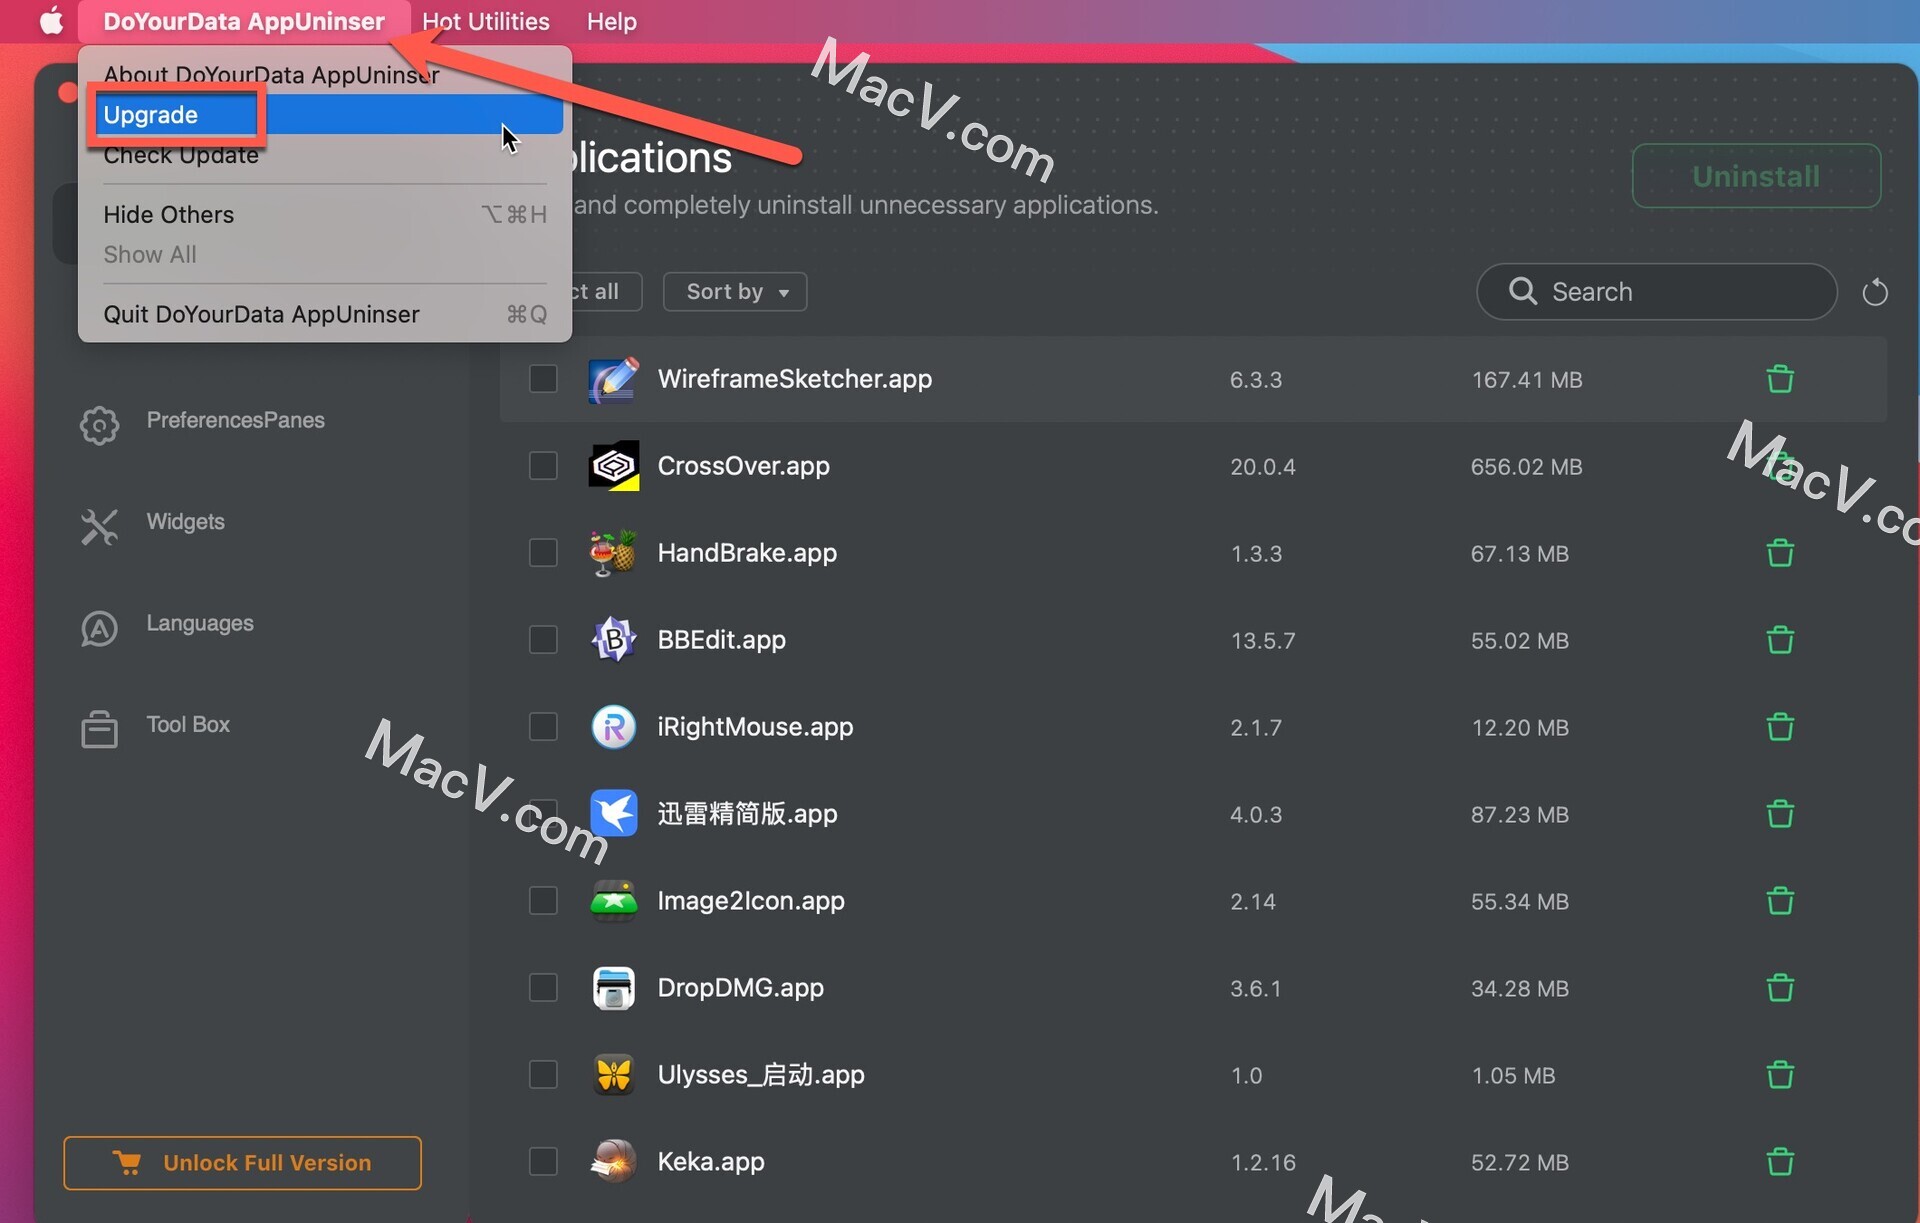Click the Tool Box briefcase icon

click(99, 729)
